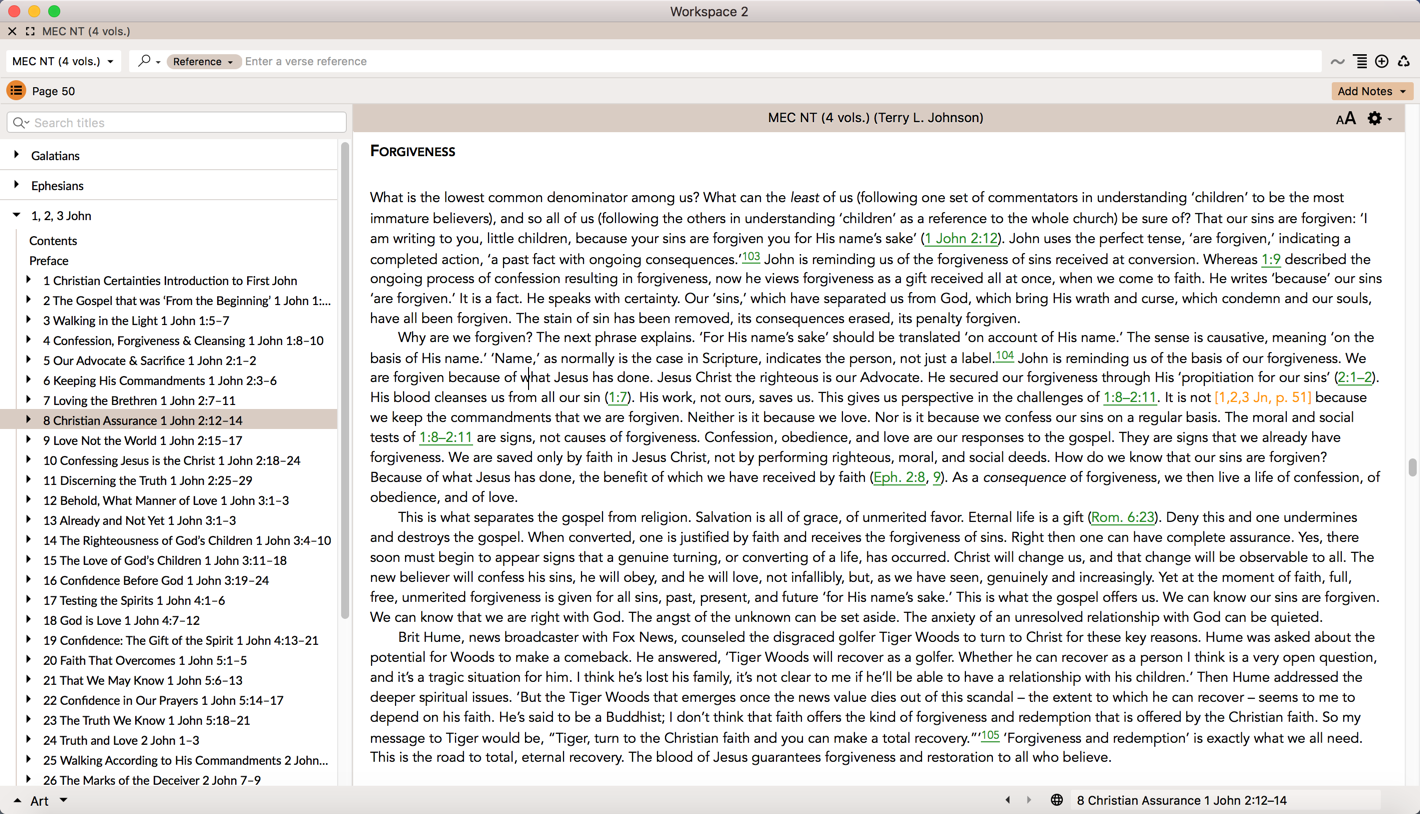The width and height of the screenshot is (1420, 814).
Task: Click the 1:8–2:11 link after 'challenges of'
Action: pyautogui.click(x=1129, y=397)
